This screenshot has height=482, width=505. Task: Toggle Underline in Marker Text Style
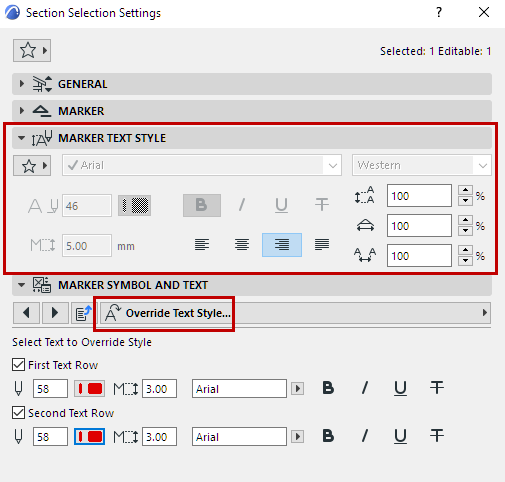click(x=281, y=205)
